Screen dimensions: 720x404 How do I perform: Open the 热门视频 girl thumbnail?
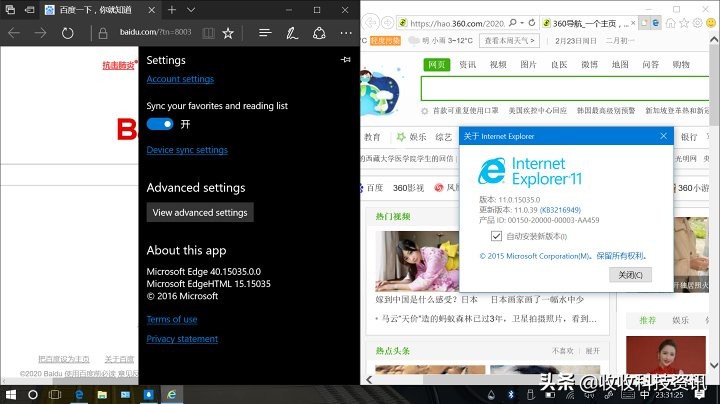point(417,261)
